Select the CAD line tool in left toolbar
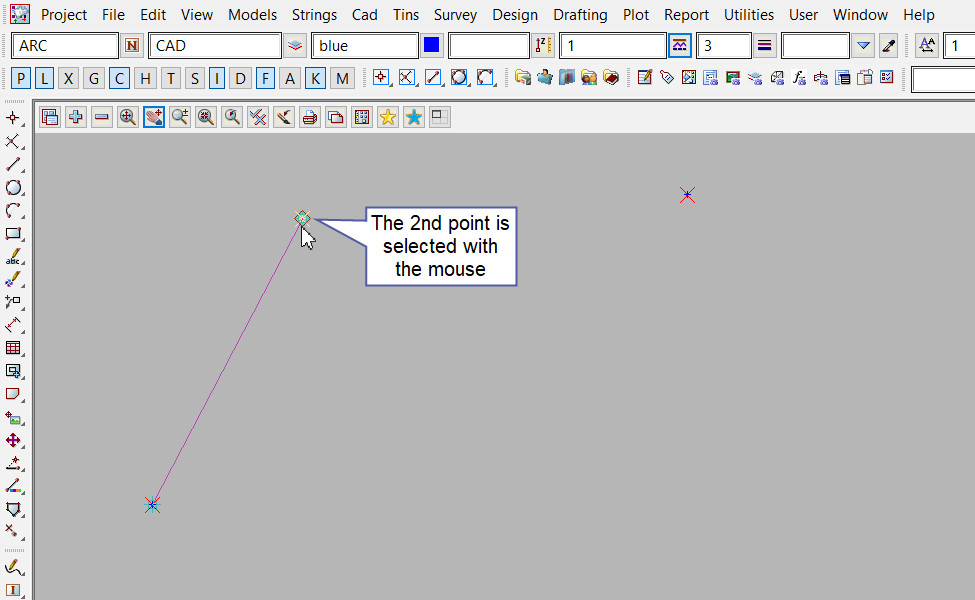 pyautogui.click(x=14, y=165)
